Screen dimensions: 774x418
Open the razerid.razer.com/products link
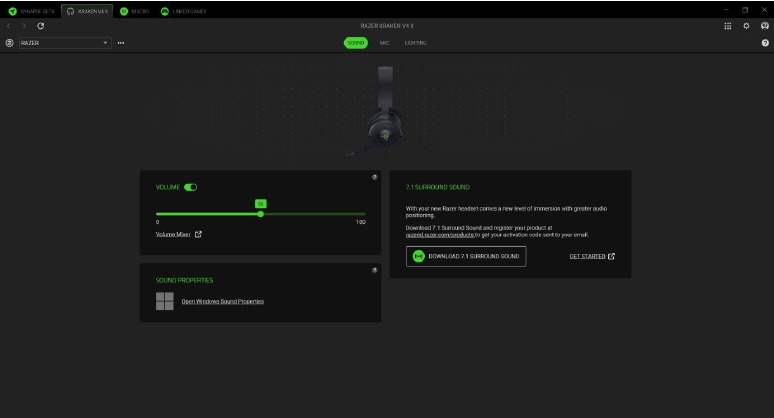pos(440,235)
